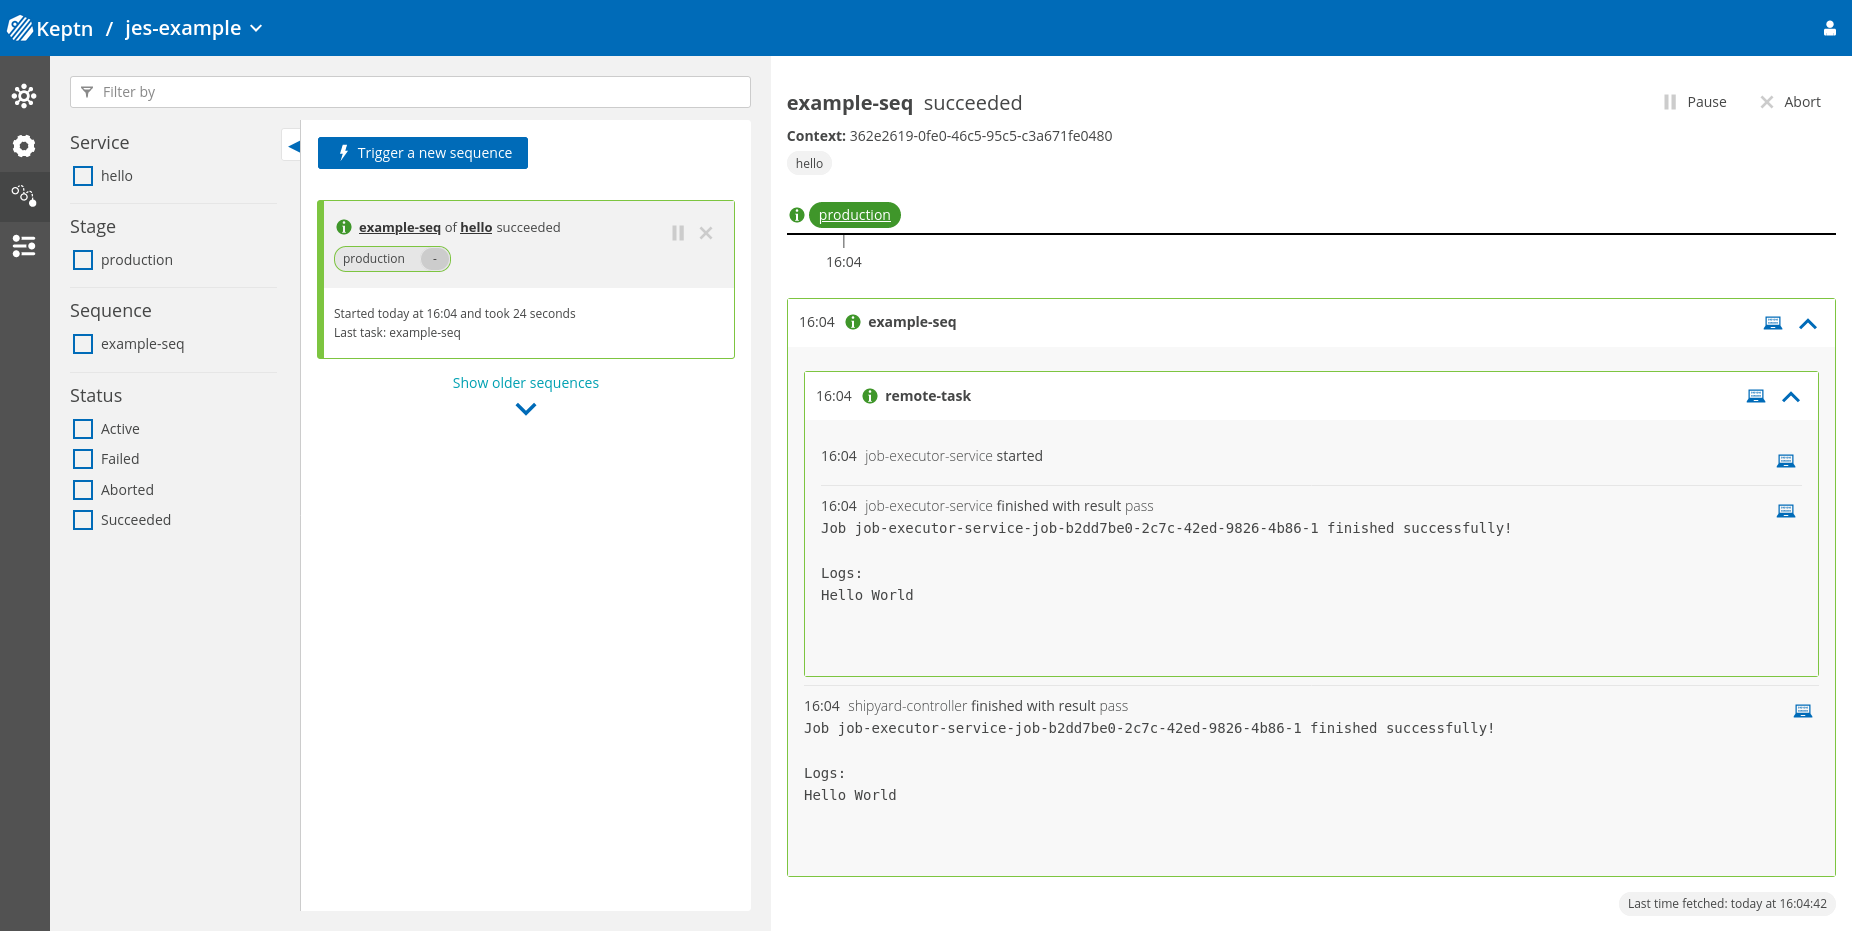Open the project settings sliders icon
Image resolution: width=1852 pixels, height=931 pixels.
click(24, 246)
